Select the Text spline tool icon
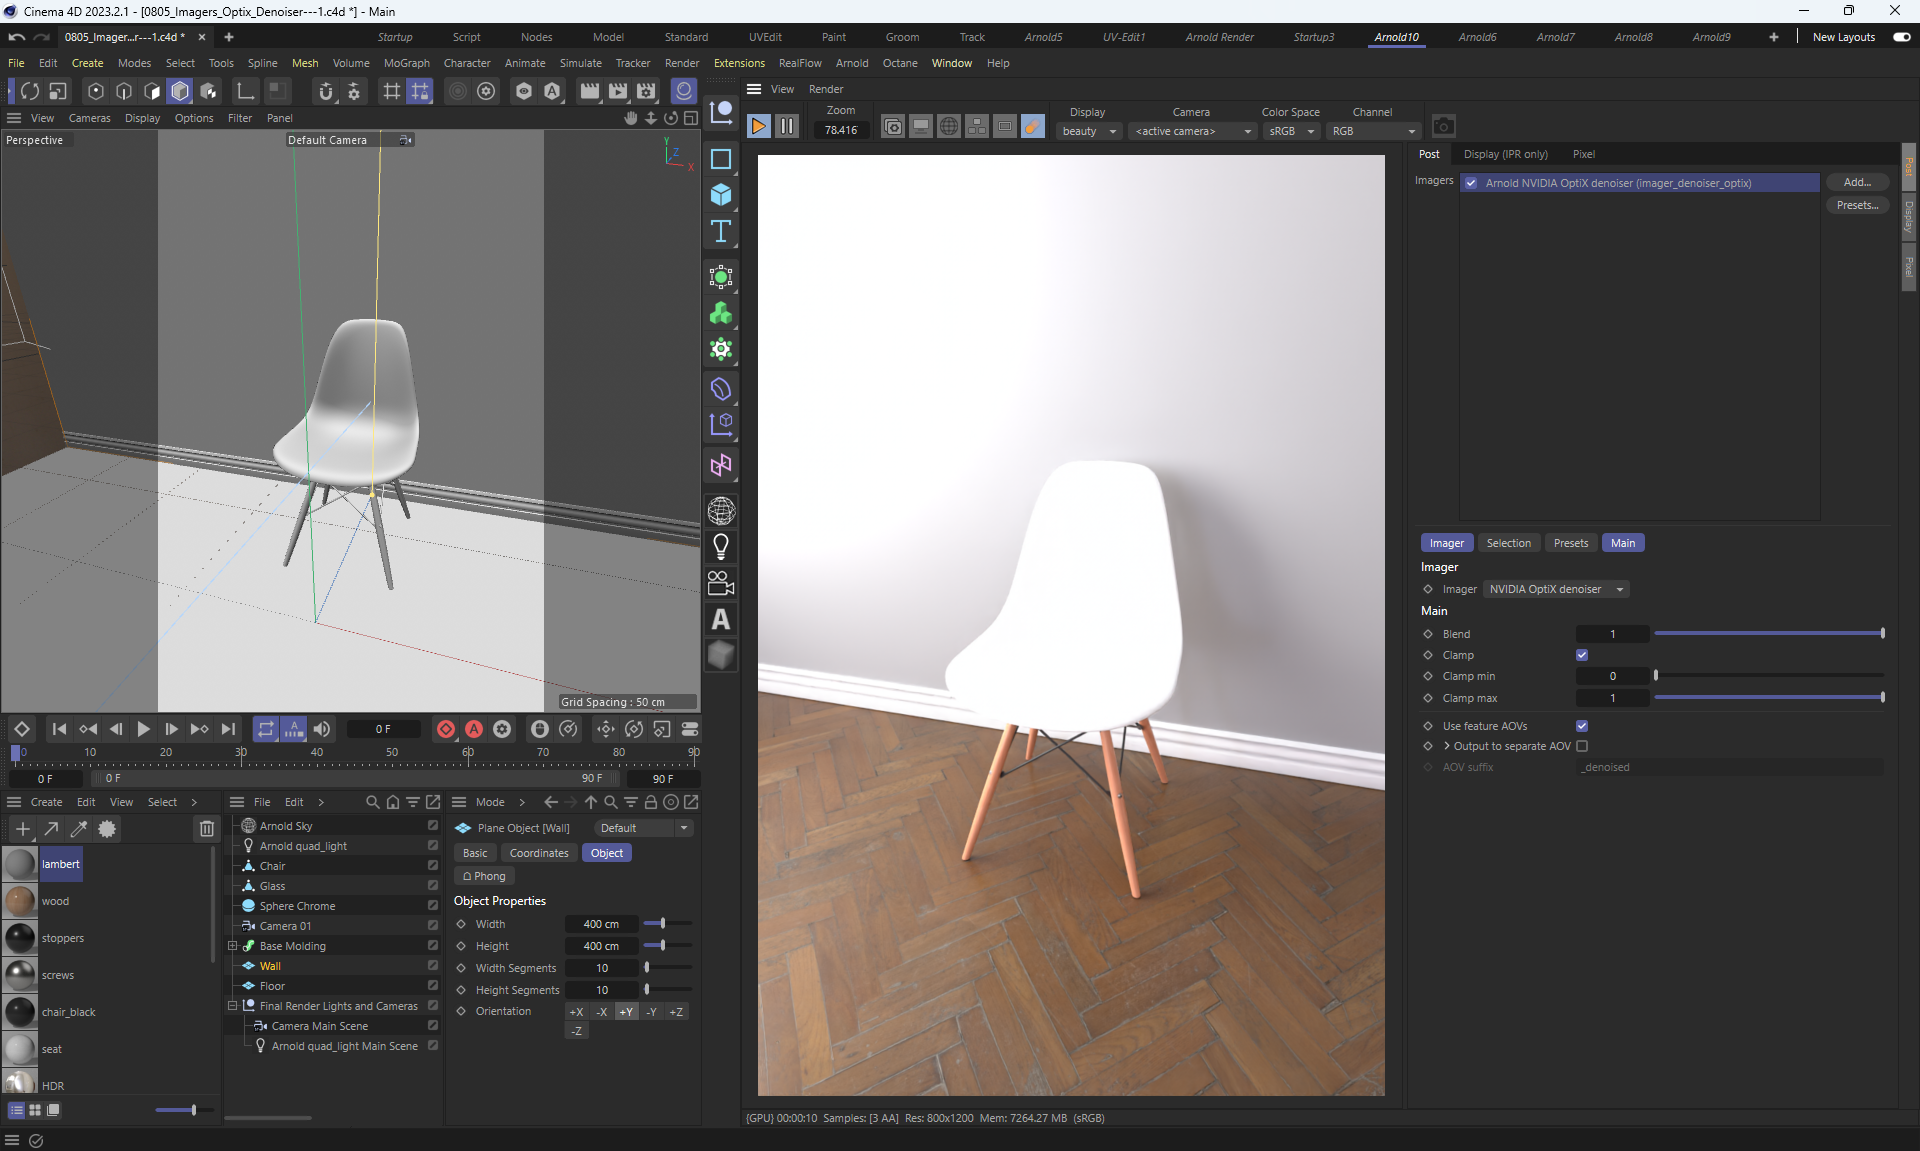 [x=720, y=232]
